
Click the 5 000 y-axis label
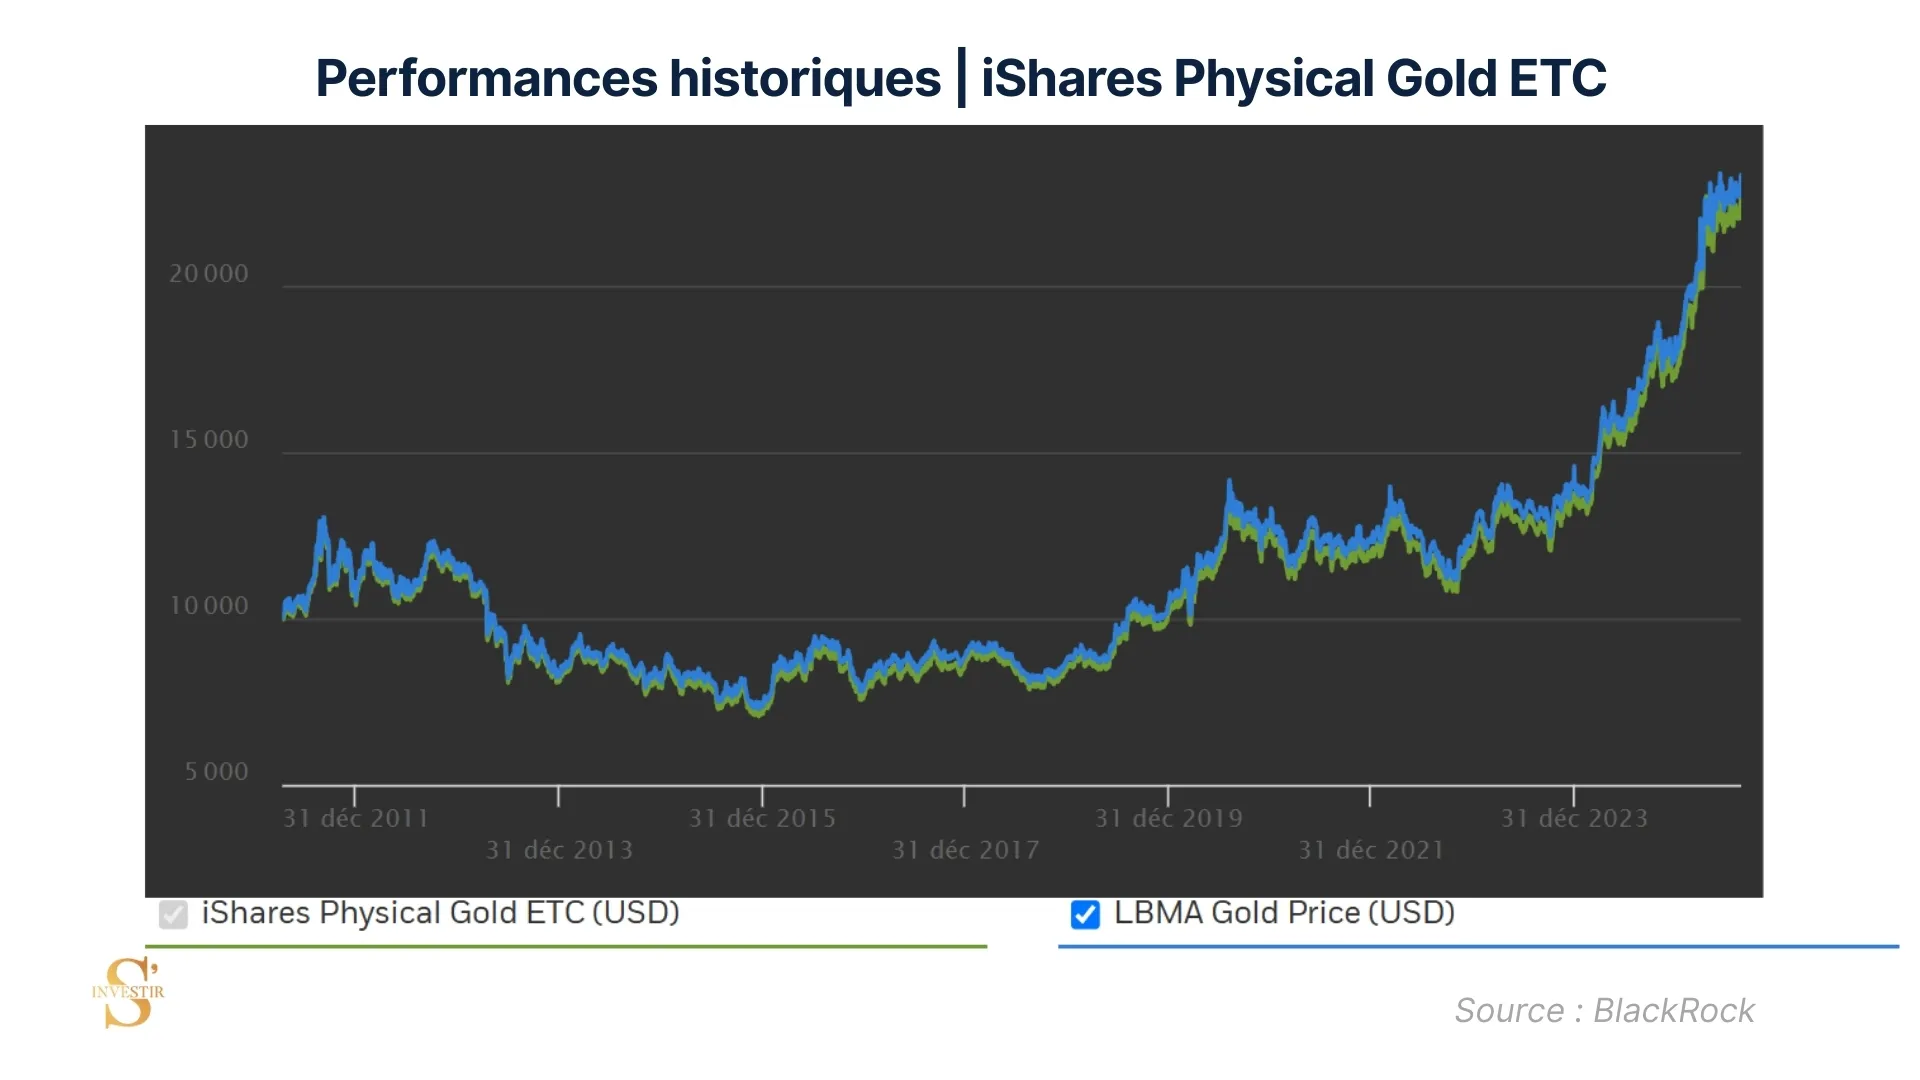[x=216, y=772]
